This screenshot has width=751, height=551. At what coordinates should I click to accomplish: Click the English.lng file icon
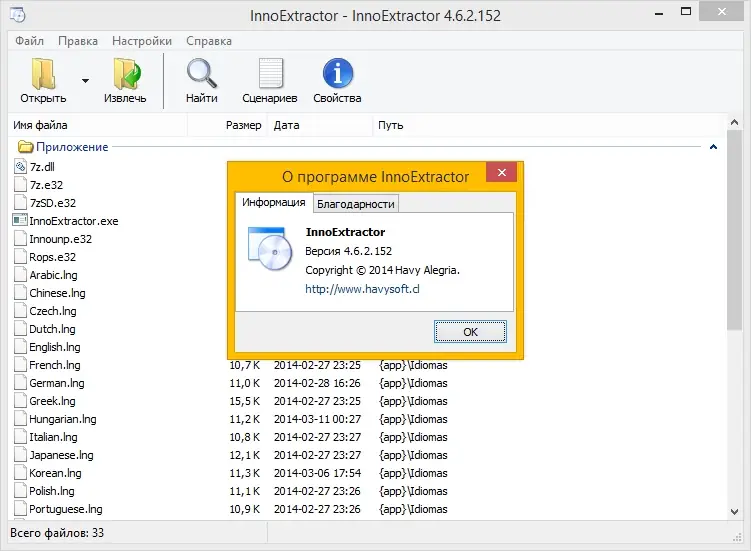tap(20, 346)
